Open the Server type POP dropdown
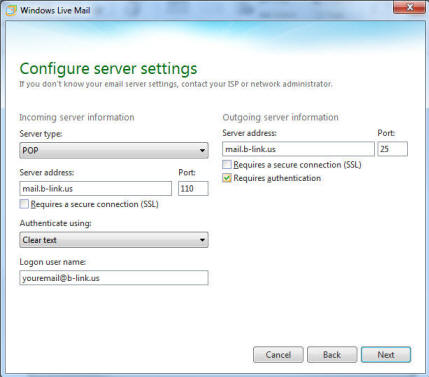 (114, 150)
